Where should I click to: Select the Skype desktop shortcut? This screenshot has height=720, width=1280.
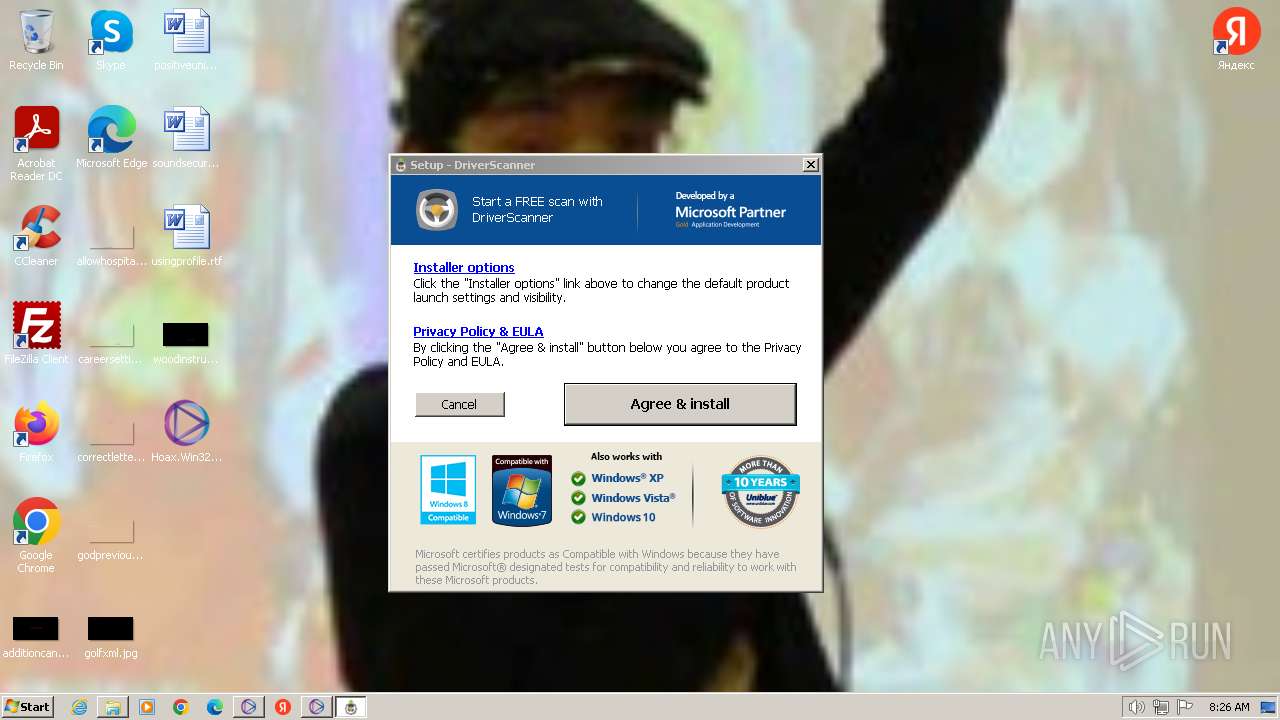(x=110, y=42)
